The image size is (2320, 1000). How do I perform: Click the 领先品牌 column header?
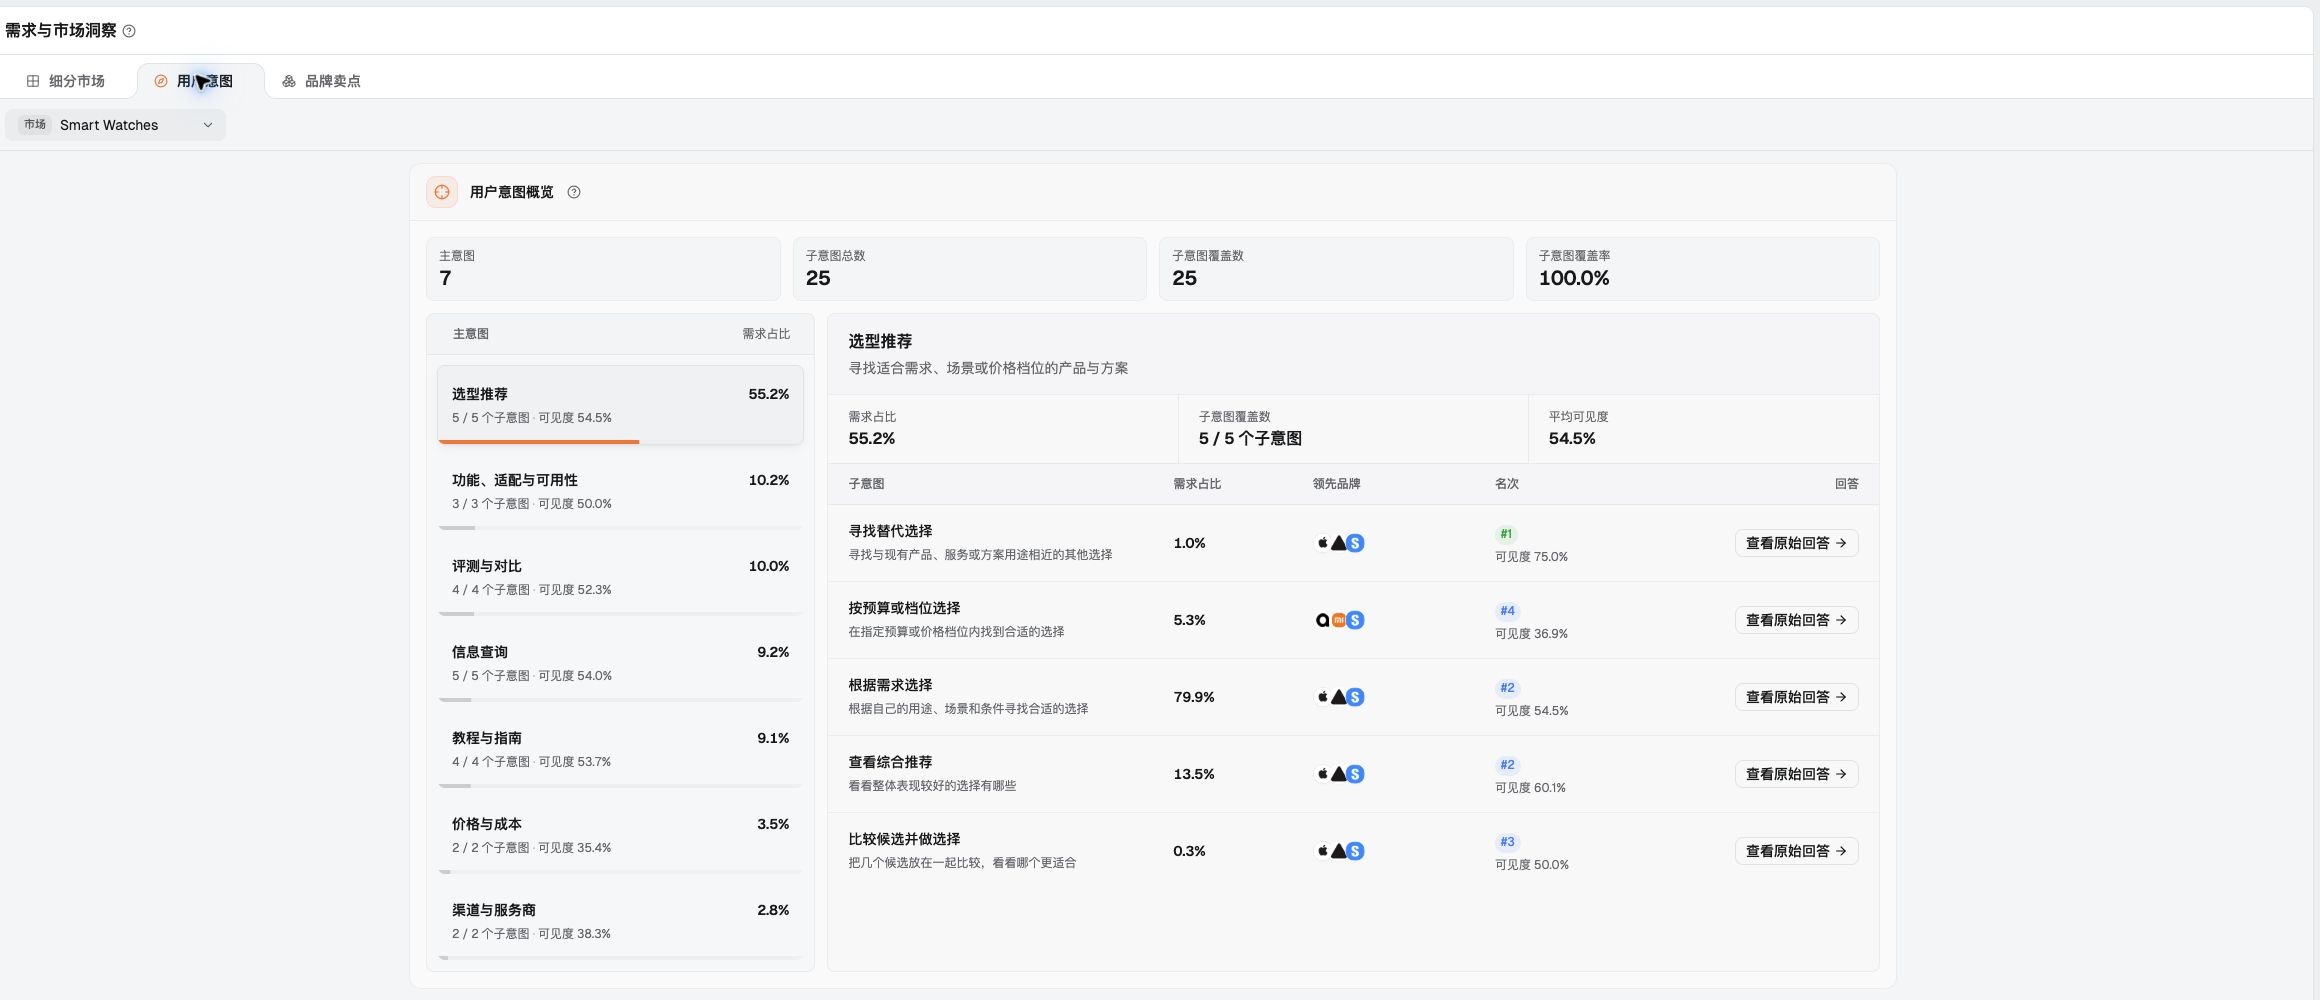[x=1336, y=484]
